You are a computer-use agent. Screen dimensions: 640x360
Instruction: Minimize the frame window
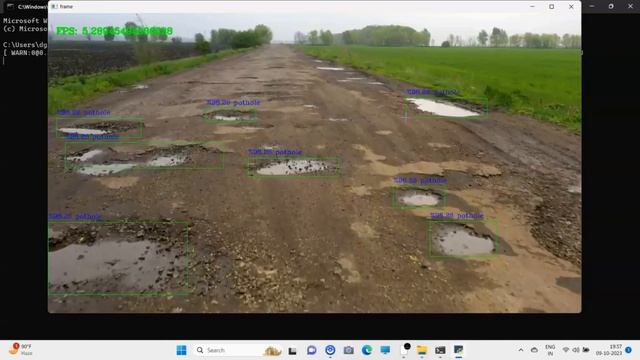(x=532, y=7)
